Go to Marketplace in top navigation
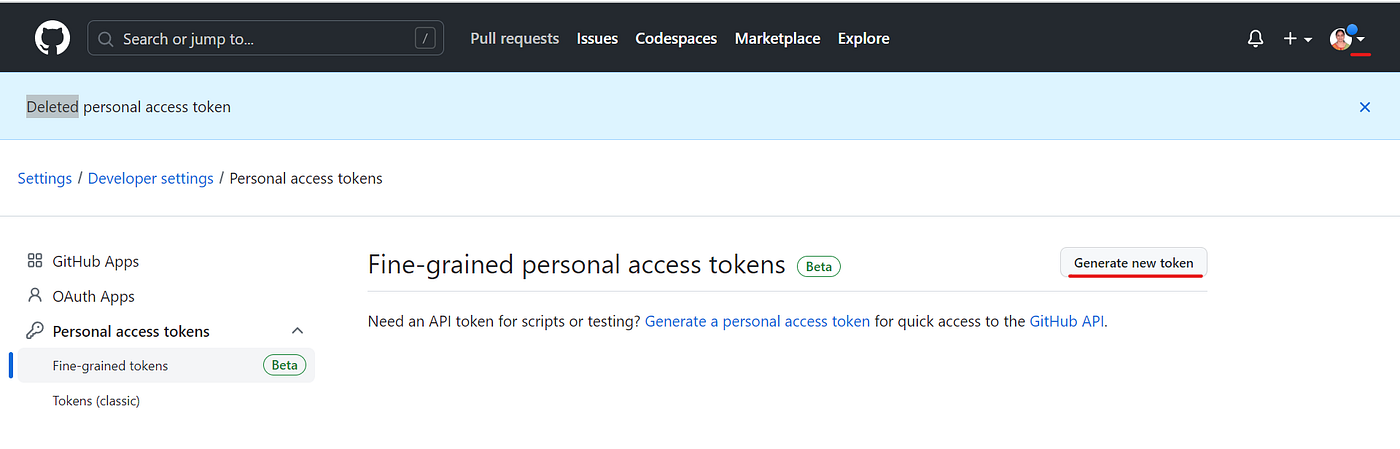 click(777, 39)
